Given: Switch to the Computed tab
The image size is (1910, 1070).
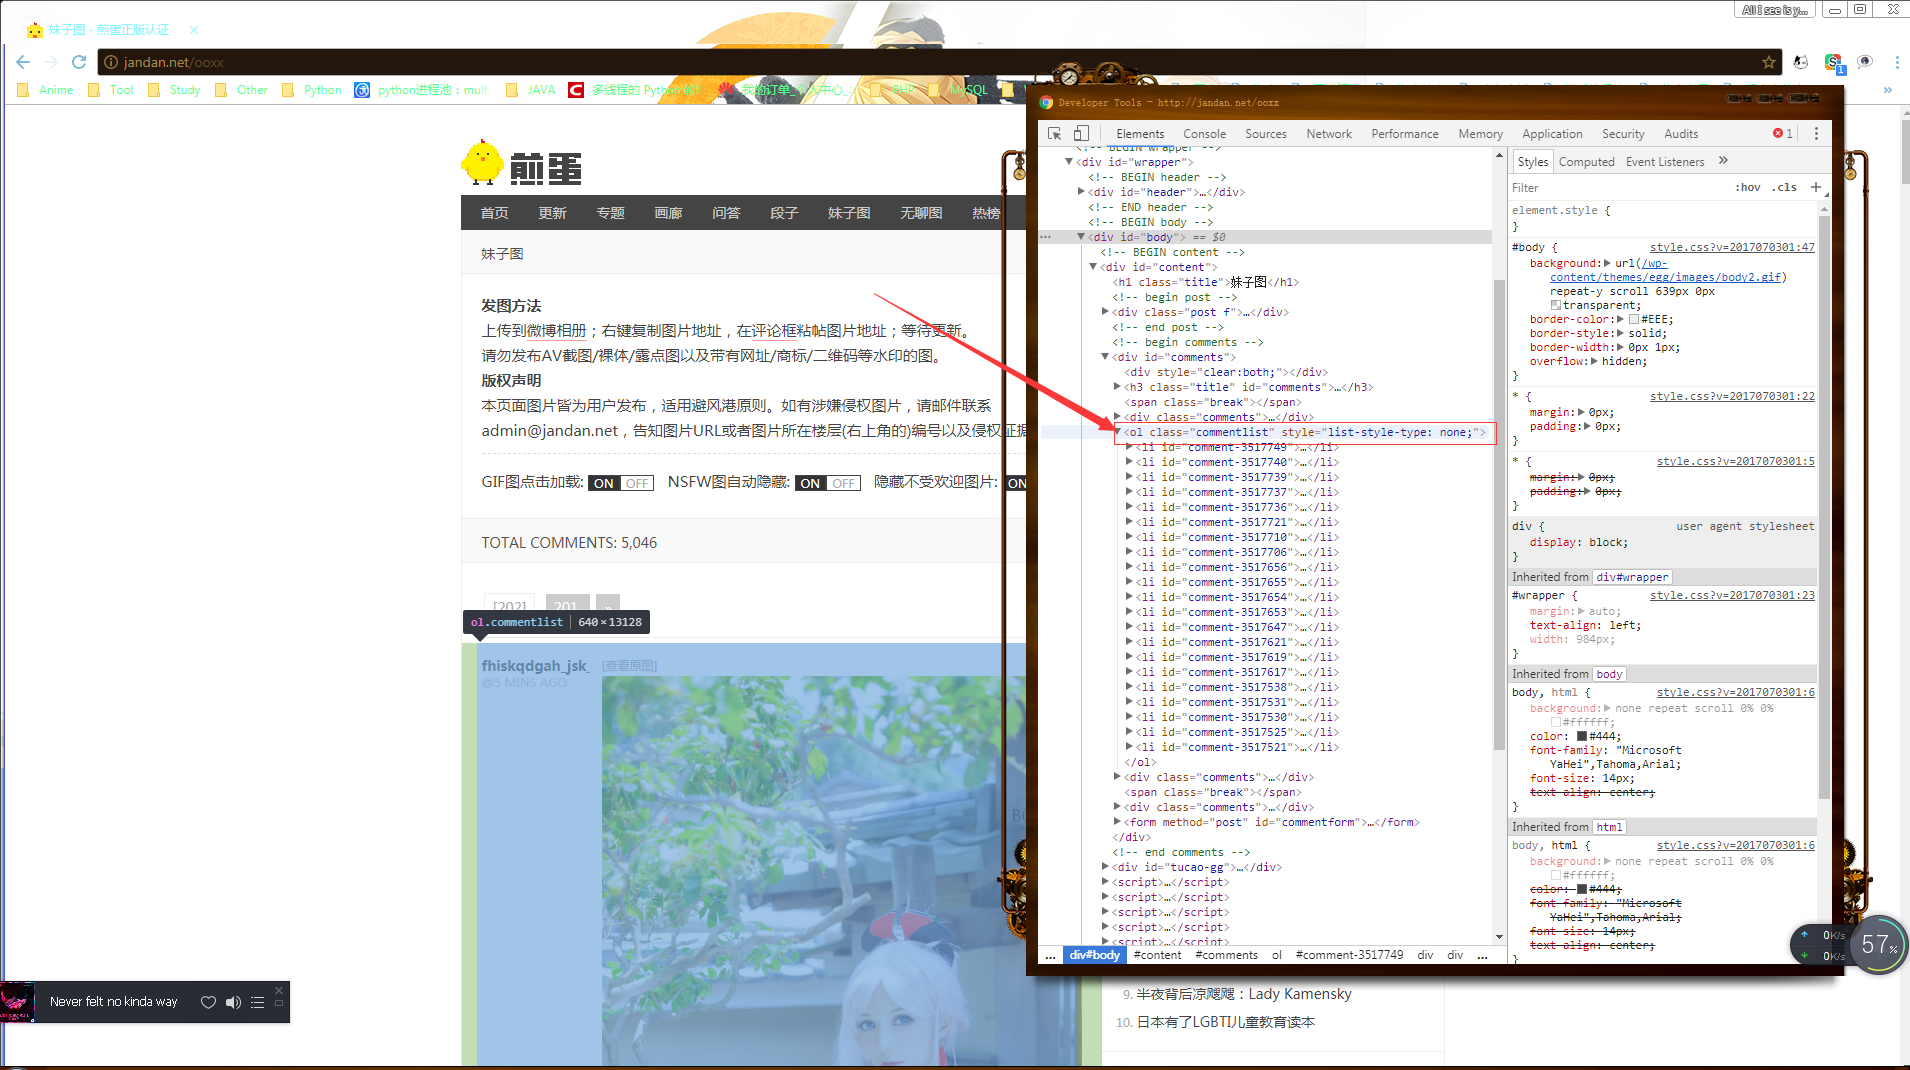Looking at the screenshot, I should (x=1586, y=162).
